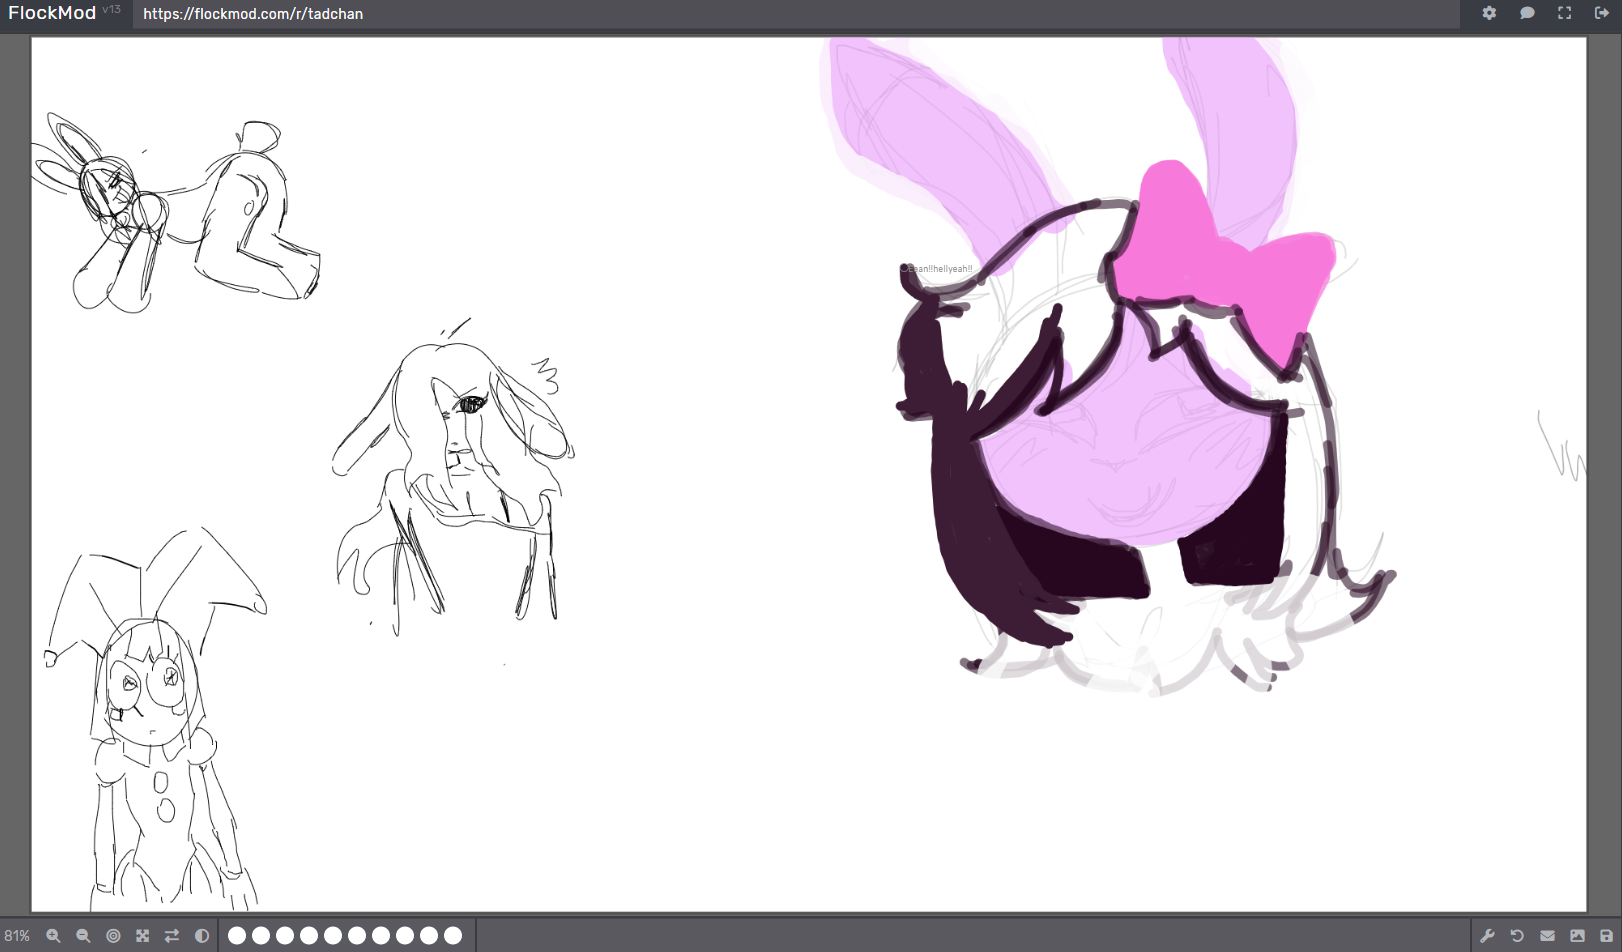Leave the room via exit icon
1622x952 pixels.
click(1601, 13)
